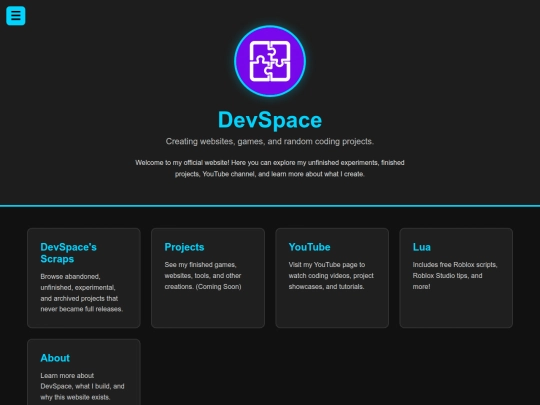Click the white puzzle pieces inside the logo
Image resolution: width=540 pixels, height=405 pixels.
tap(270, 61)
